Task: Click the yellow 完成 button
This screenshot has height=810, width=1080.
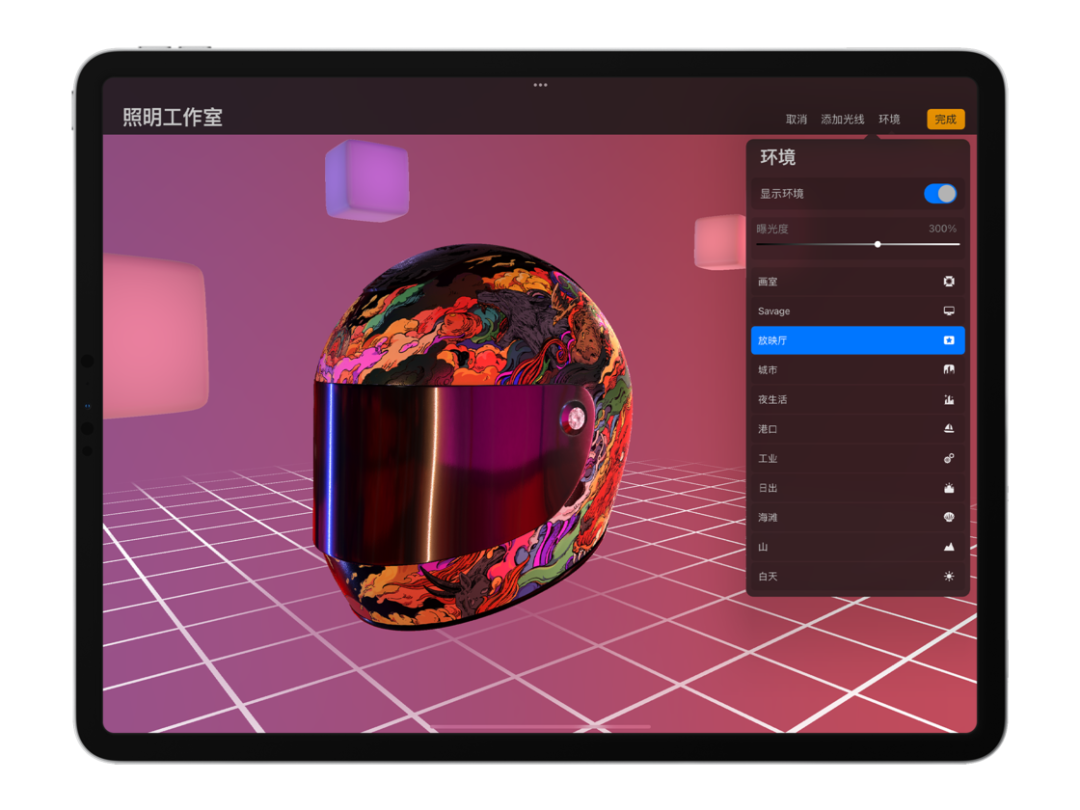Action: (x=946, y=119)
